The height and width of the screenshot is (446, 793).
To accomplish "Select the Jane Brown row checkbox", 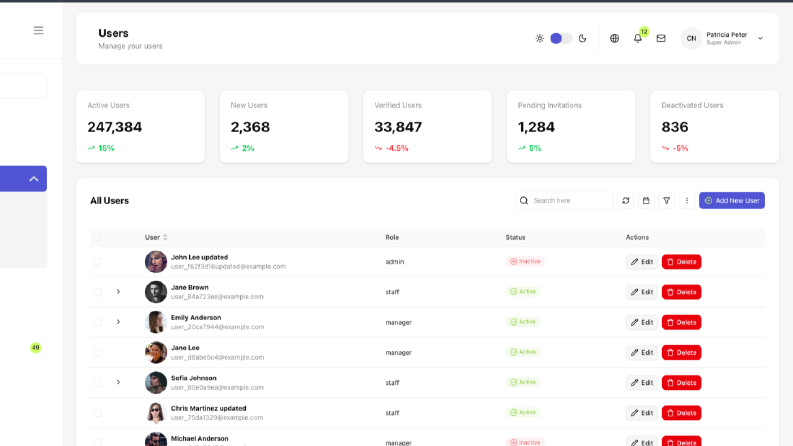I will (x=98, y=292).
